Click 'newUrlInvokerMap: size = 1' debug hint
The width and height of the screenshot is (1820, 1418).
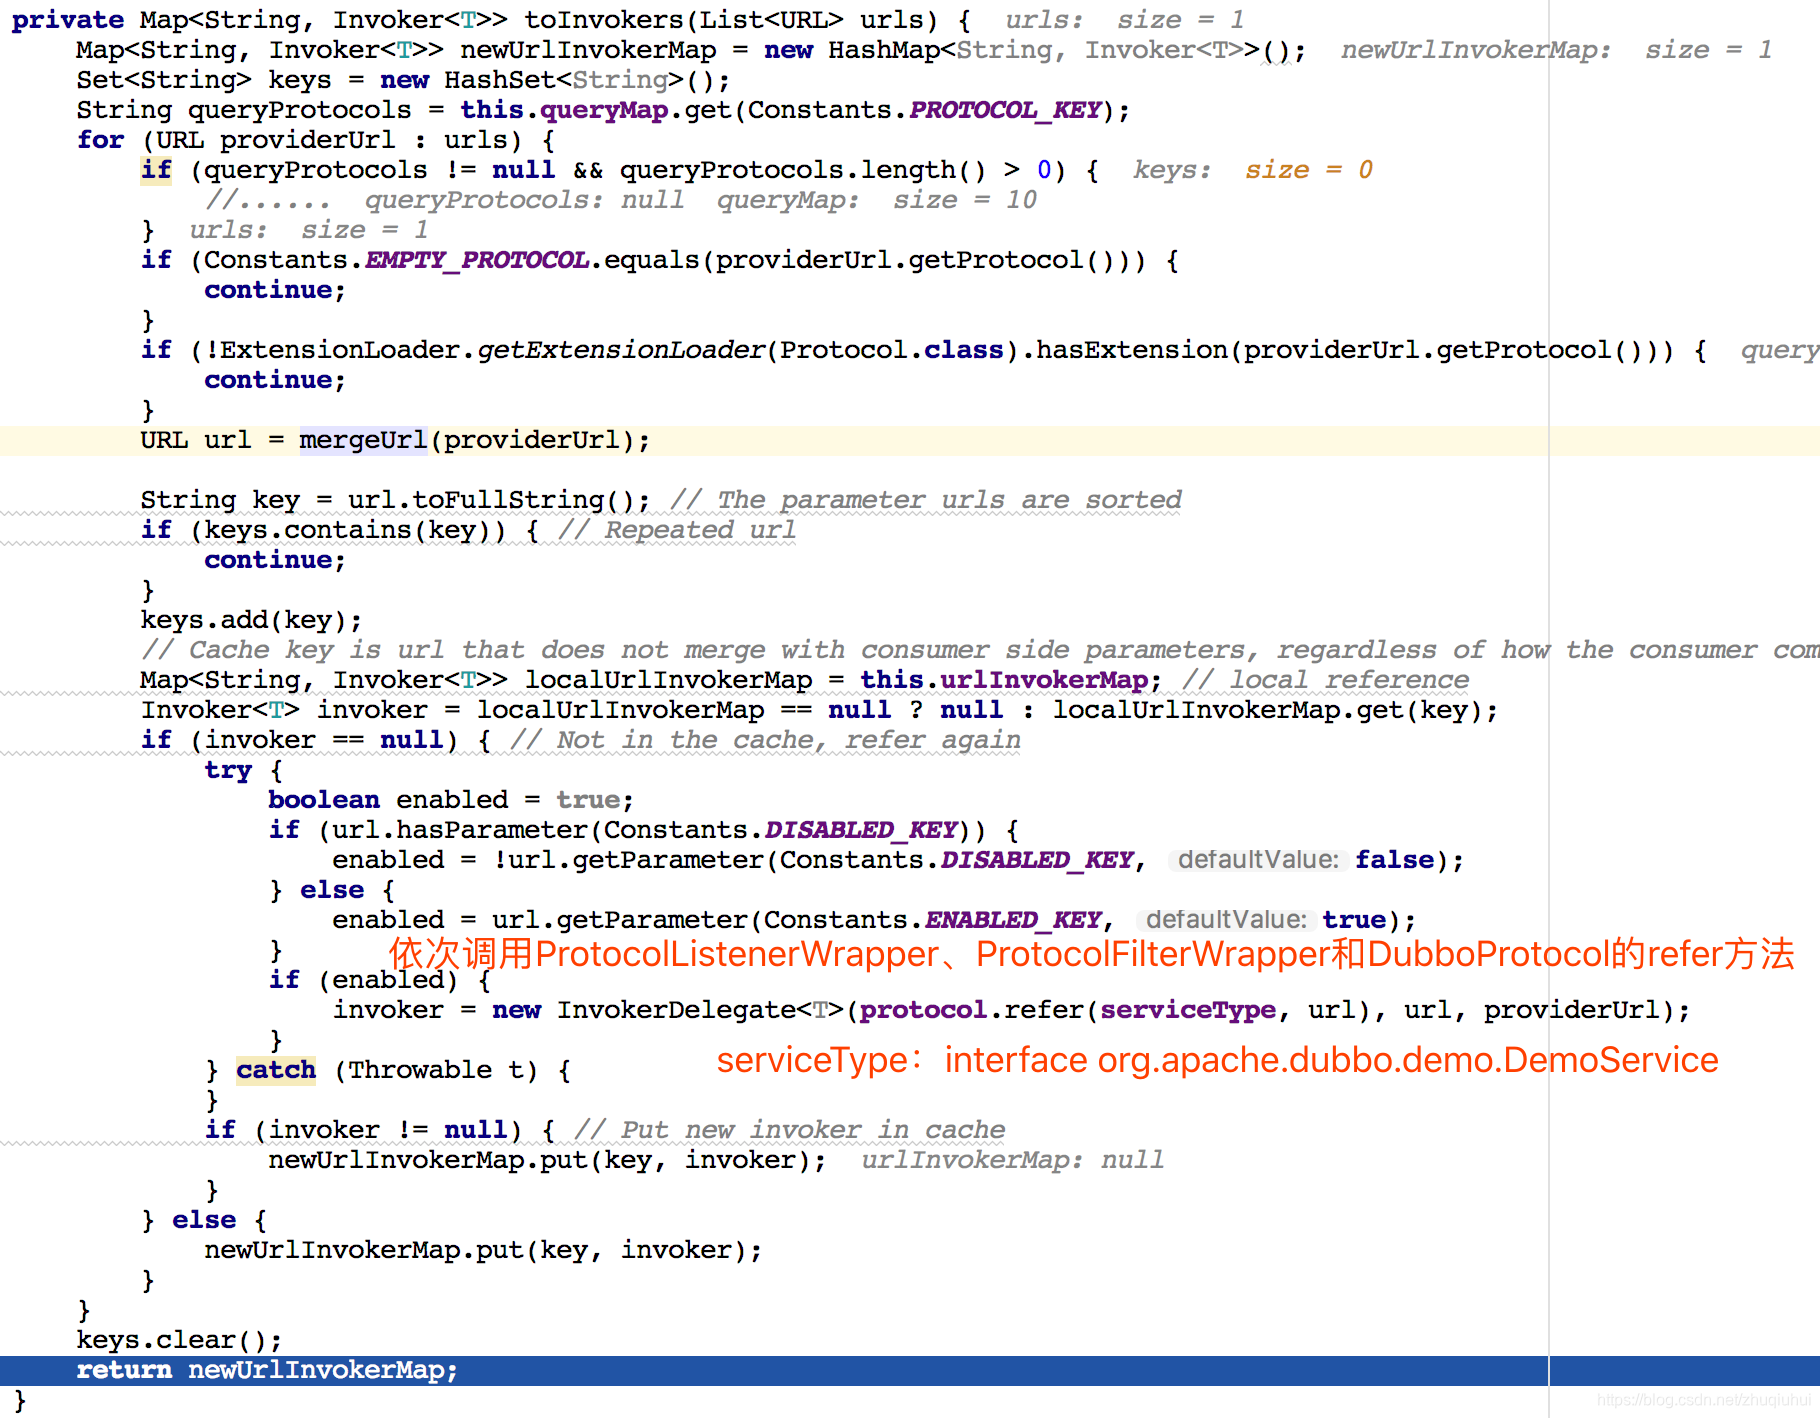(x=1556, y=50)
